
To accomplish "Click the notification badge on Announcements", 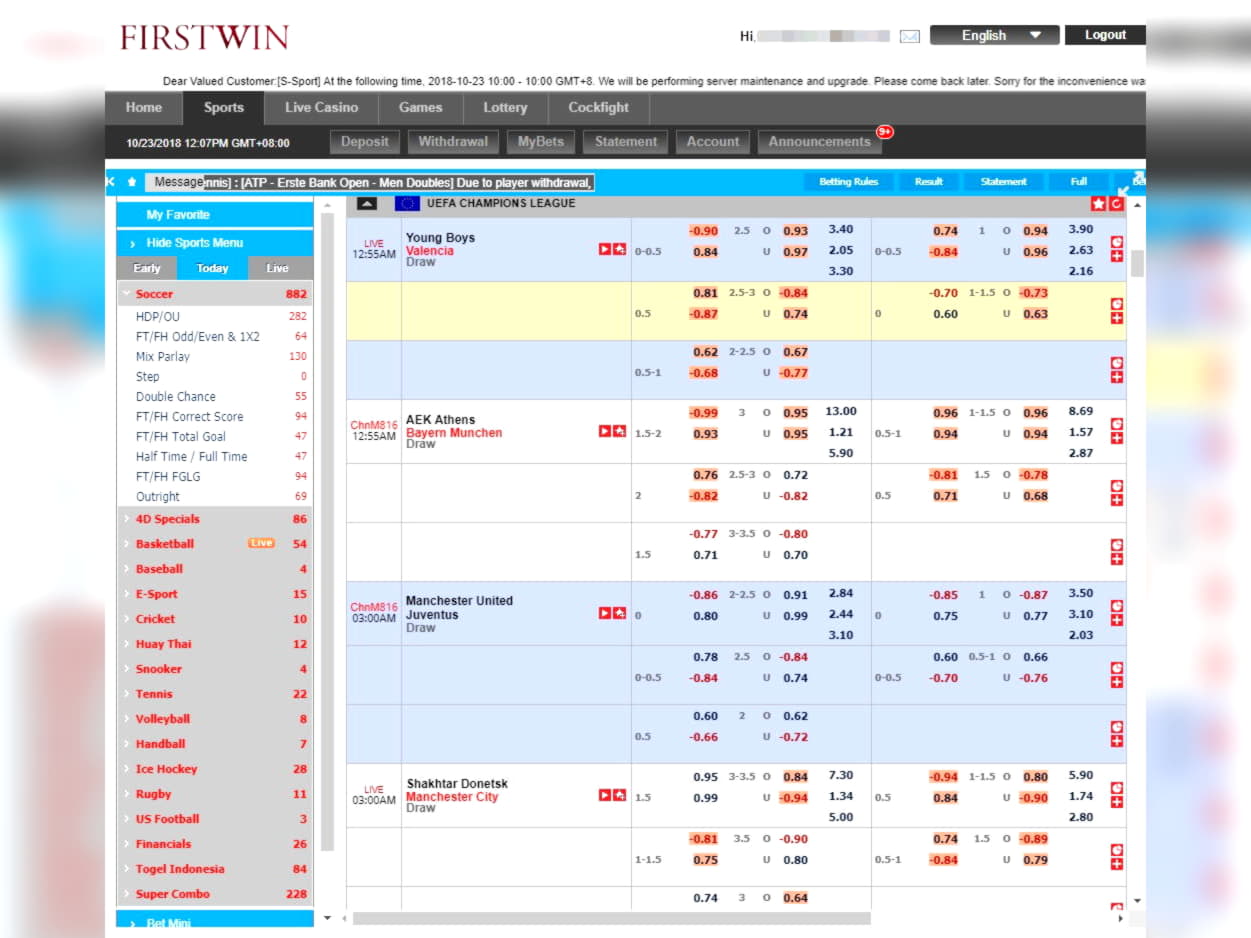I will pos(885,131).
